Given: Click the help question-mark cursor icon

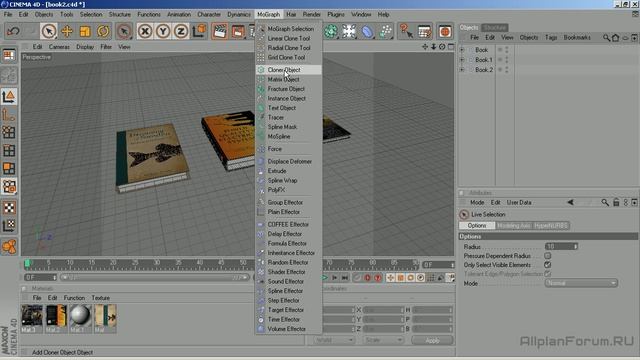Looking at the screenshot, I should (406, 31).
